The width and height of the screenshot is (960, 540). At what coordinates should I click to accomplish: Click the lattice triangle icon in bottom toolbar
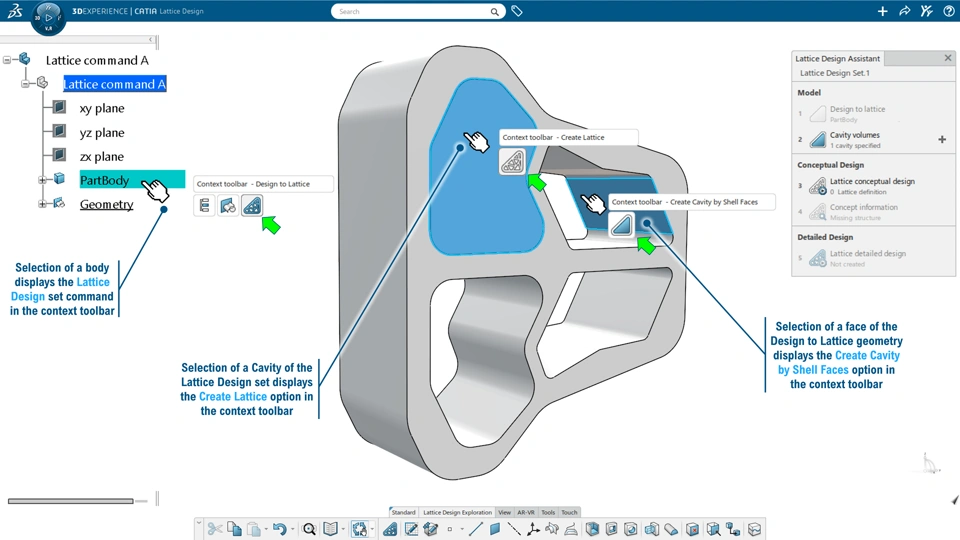(x=390, y=529)
